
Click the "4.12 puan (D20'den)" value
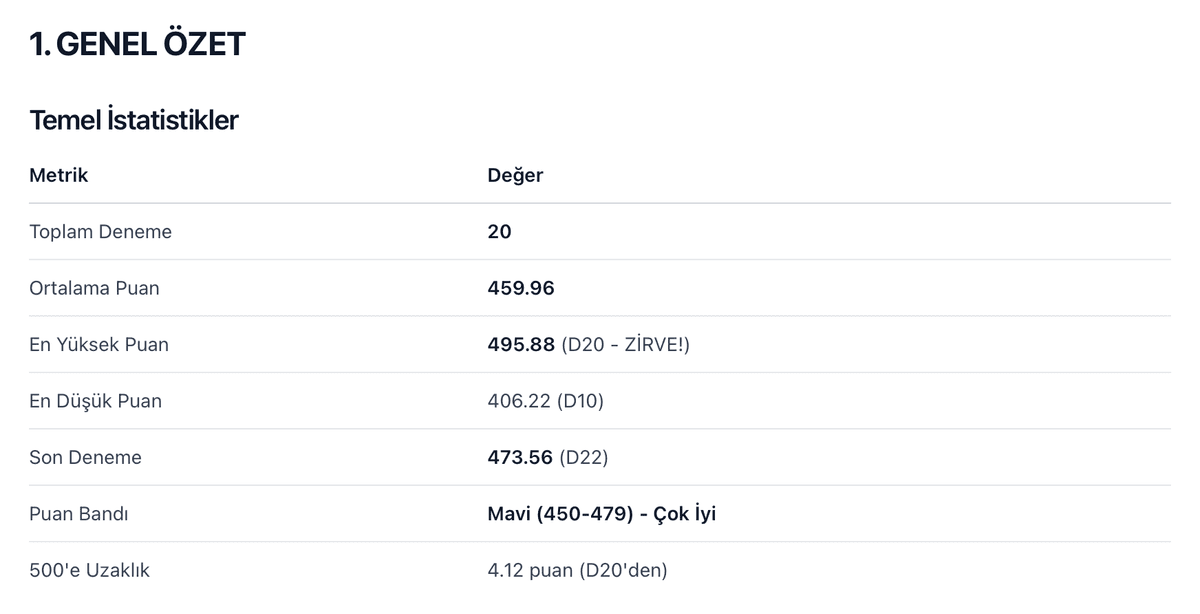tap(577, 571)
